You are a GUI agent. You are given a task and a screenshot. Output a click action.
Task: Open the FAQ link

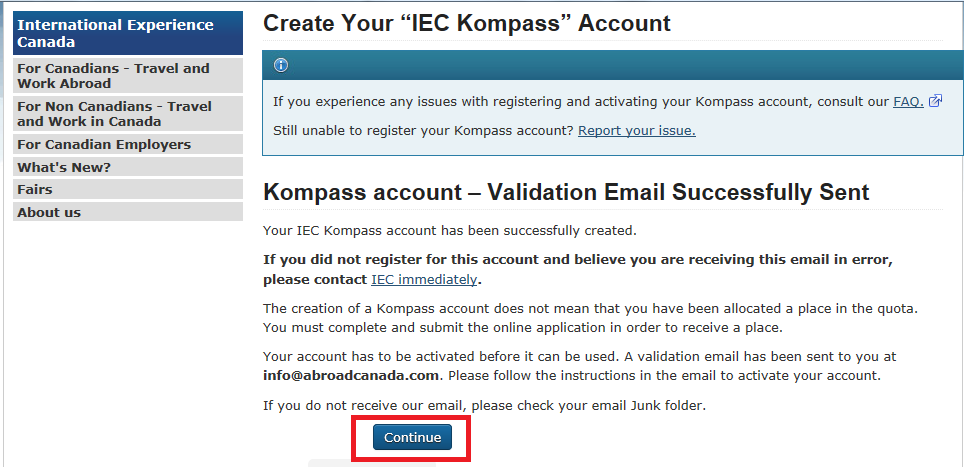[908, 101]
